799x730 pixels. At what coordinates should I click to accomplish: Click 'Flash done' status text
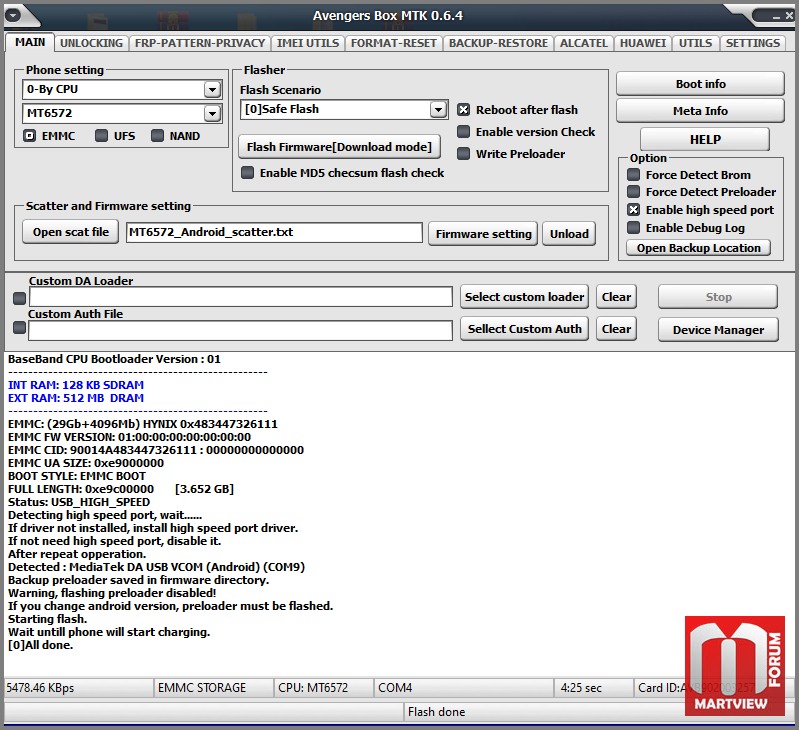click(436, 712)
